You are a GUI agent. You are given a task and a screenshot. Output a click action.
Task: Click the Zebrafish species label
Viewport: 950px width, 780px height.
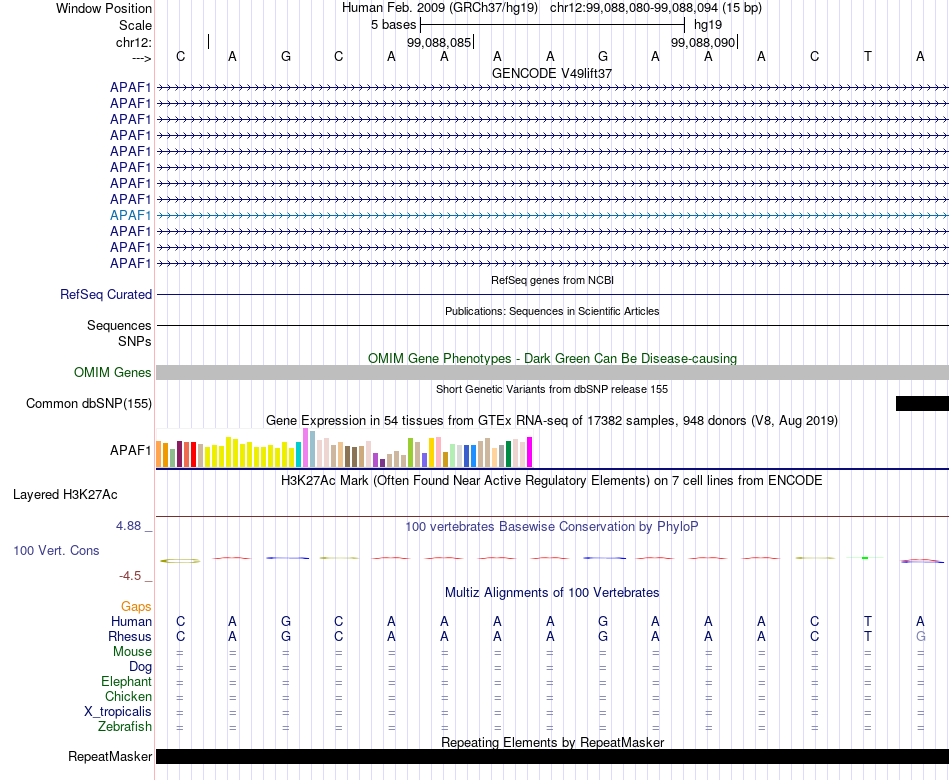click(125, 726)
